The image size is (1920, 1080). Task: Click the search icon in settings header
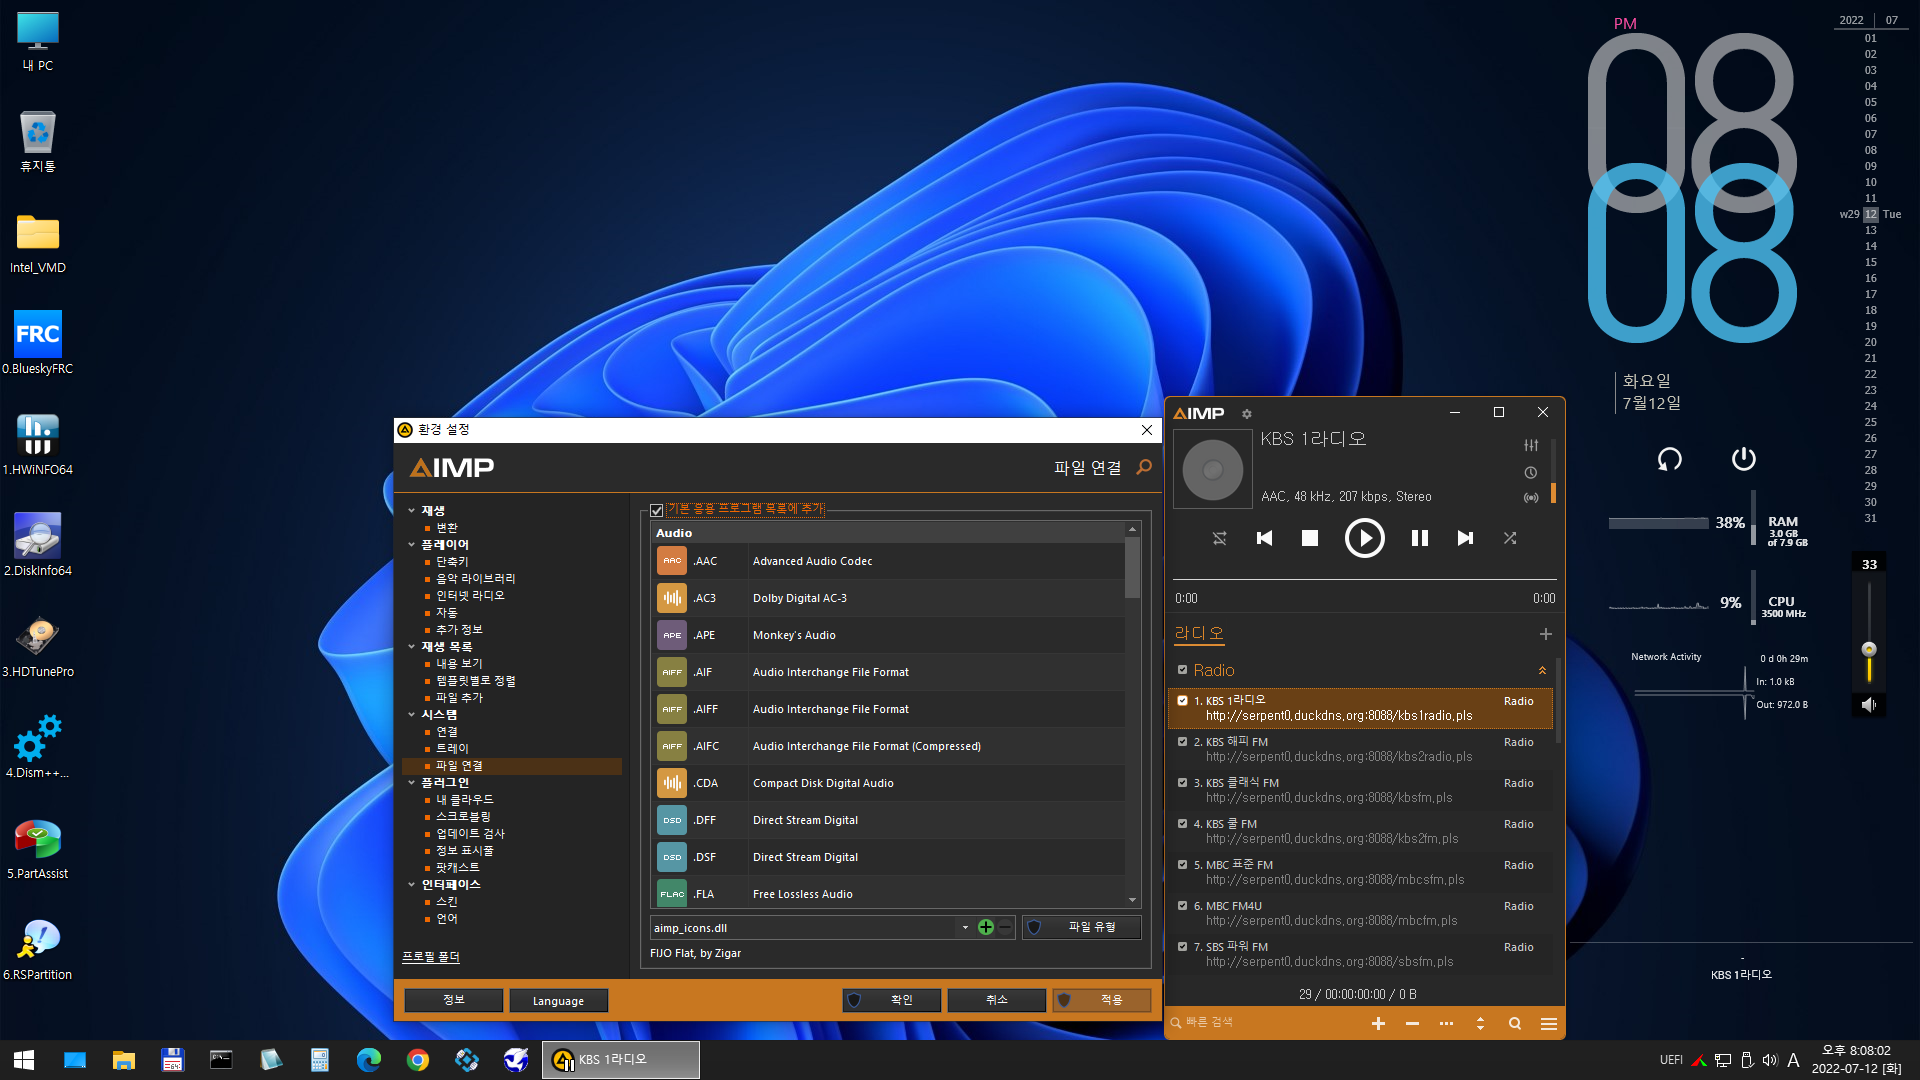pyautogui.click(x=1144, y=467)
